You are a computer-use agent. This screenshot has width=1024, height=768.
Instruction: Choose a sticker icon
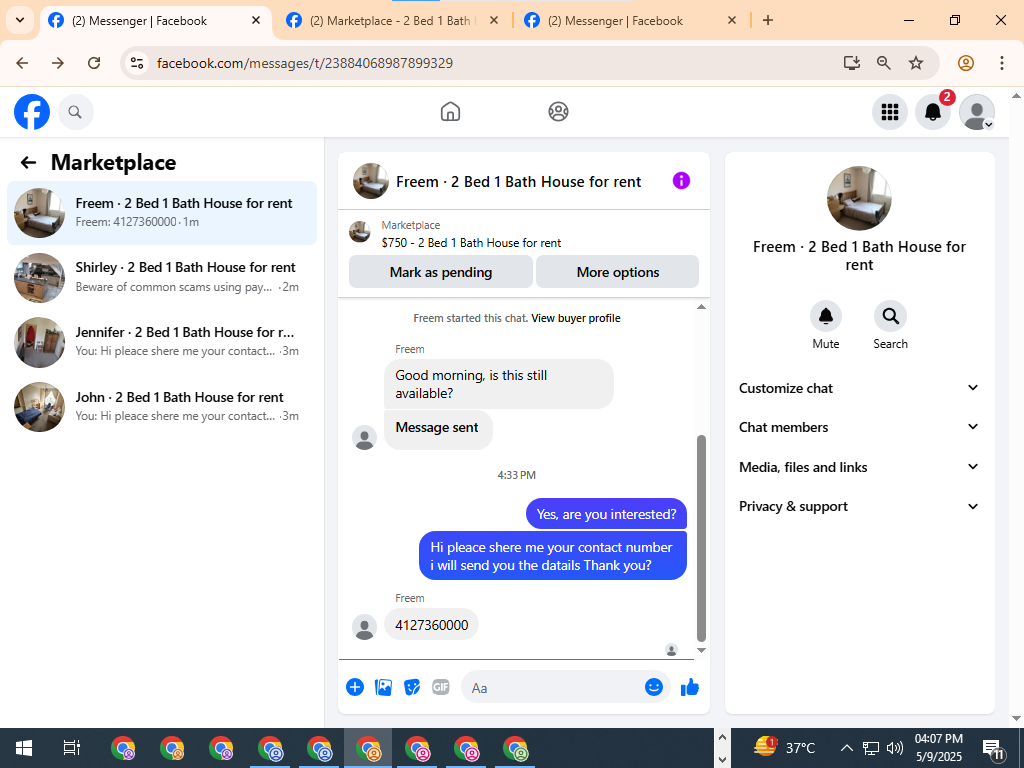[412, 687]
